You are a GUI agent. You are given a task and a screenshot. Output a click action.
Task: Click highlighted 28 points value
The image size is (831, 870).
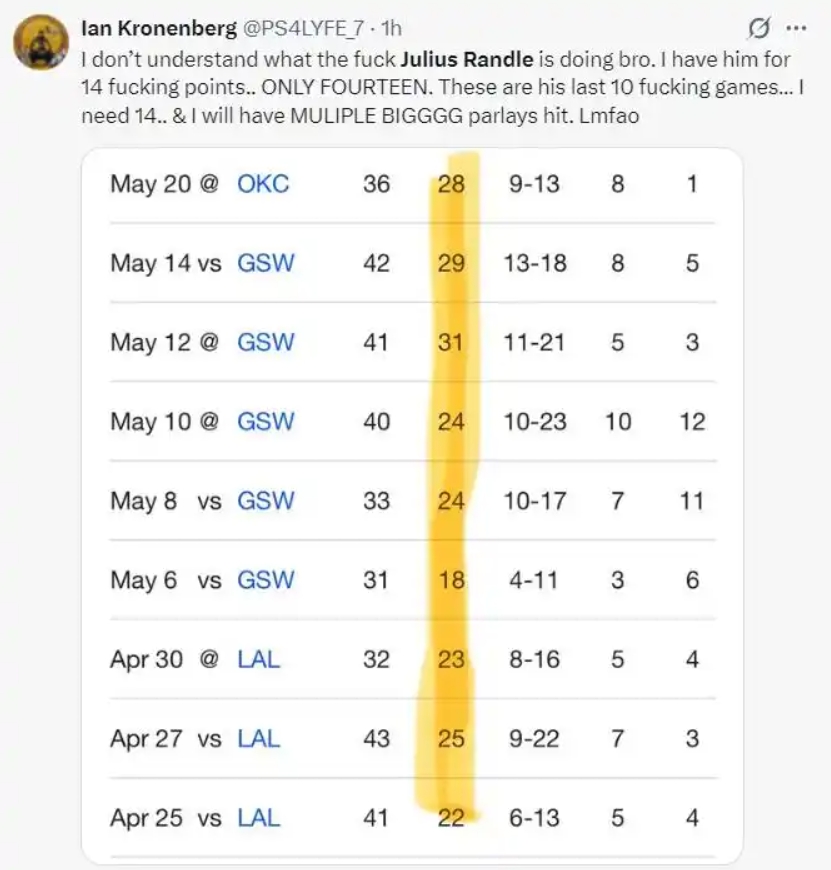(x=451, y=184)
